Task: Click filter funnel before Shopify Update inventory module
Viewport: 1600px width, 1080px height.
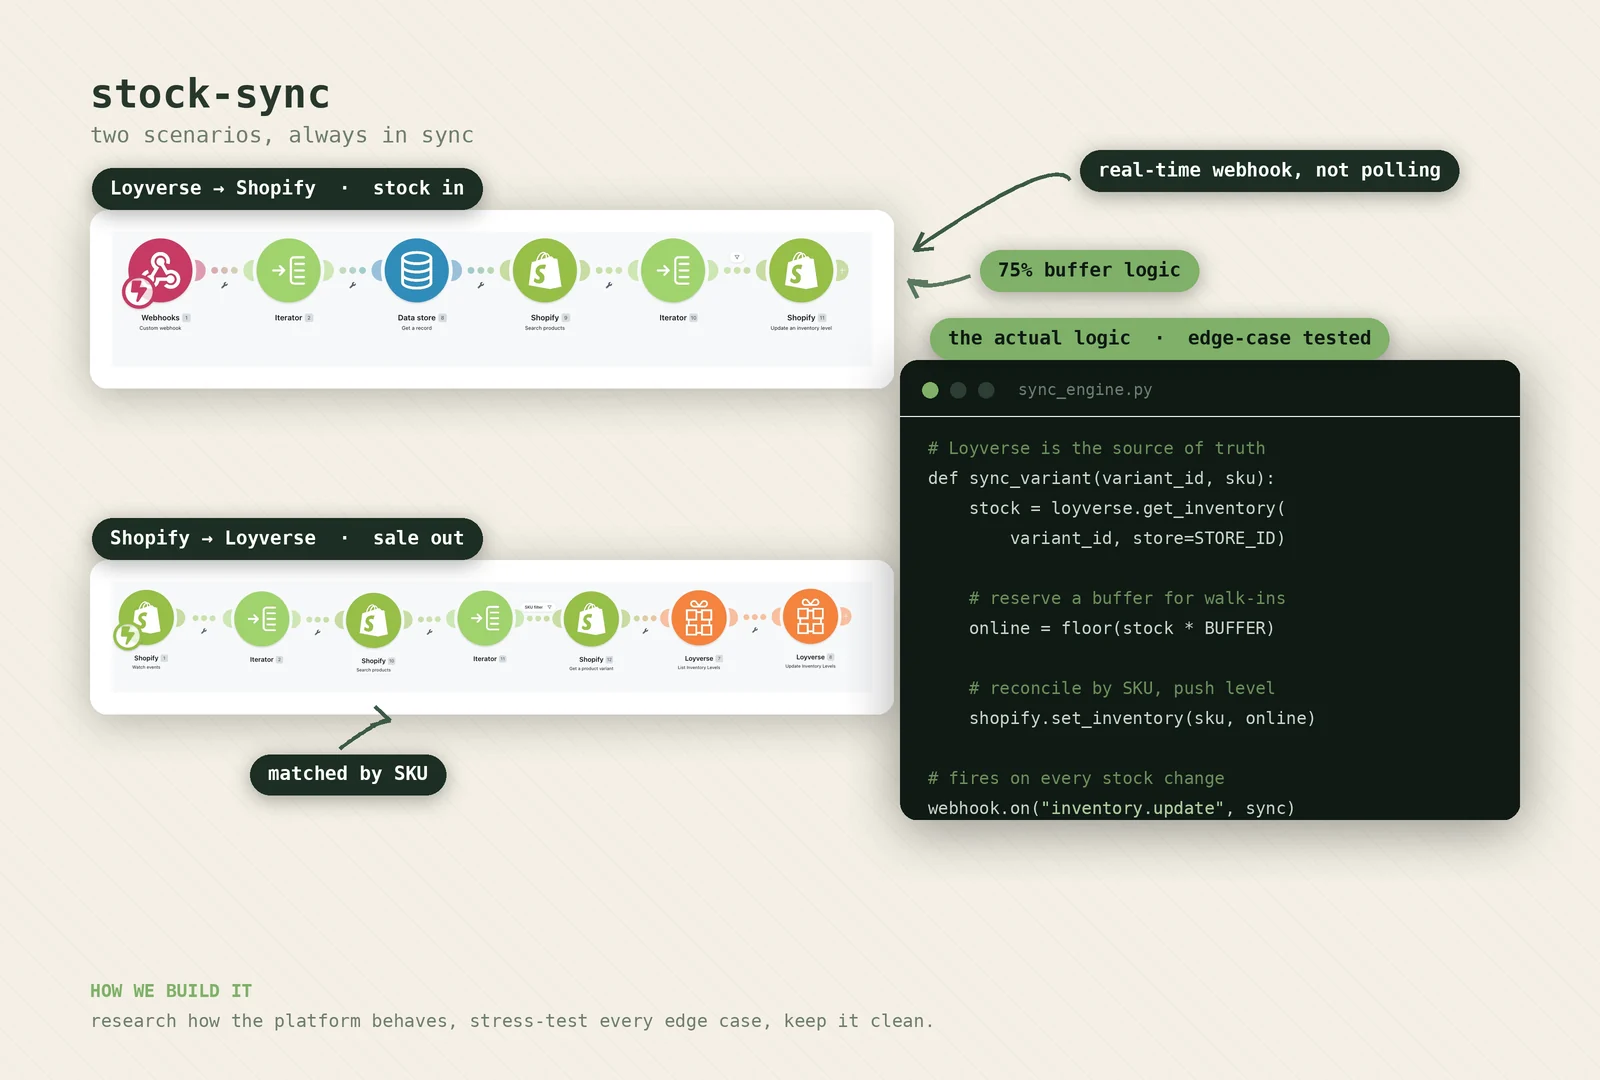Action: (x=737, y=257)
